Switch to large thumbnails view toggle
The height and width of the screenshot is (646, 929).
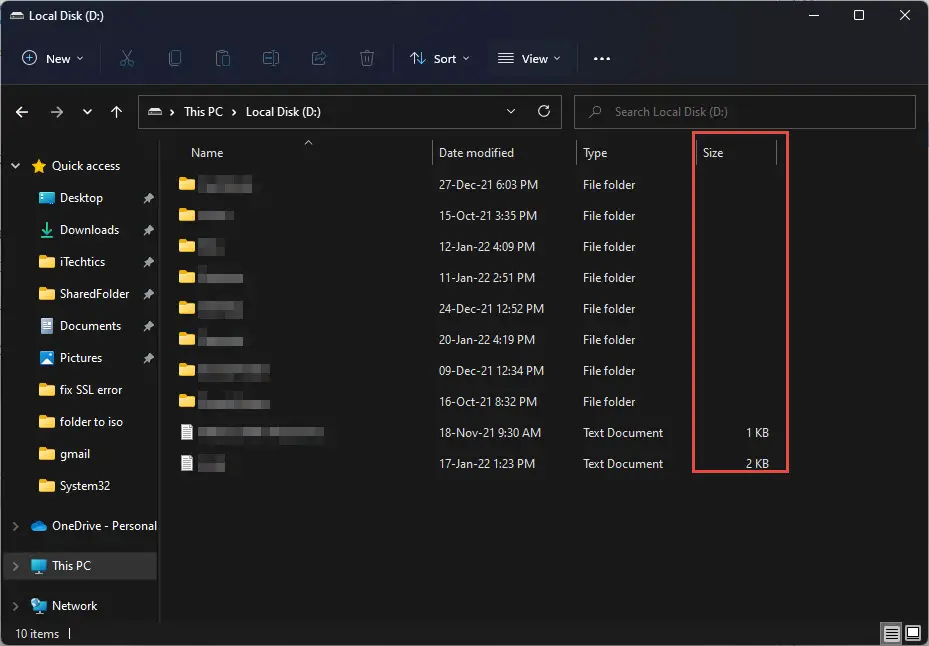[x=912, y=634]
